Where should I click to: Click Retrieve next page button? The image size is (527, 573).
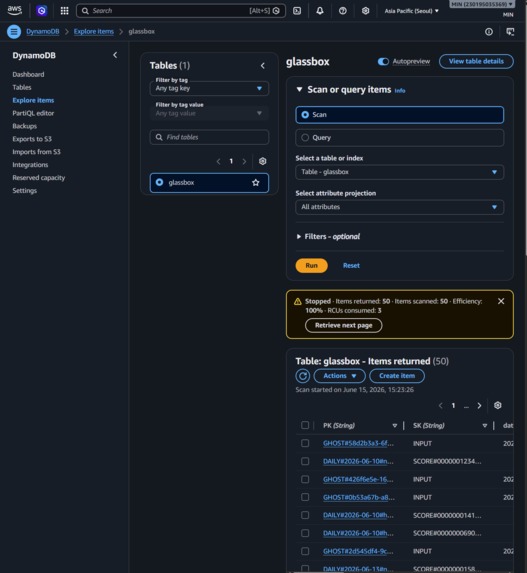344,325
